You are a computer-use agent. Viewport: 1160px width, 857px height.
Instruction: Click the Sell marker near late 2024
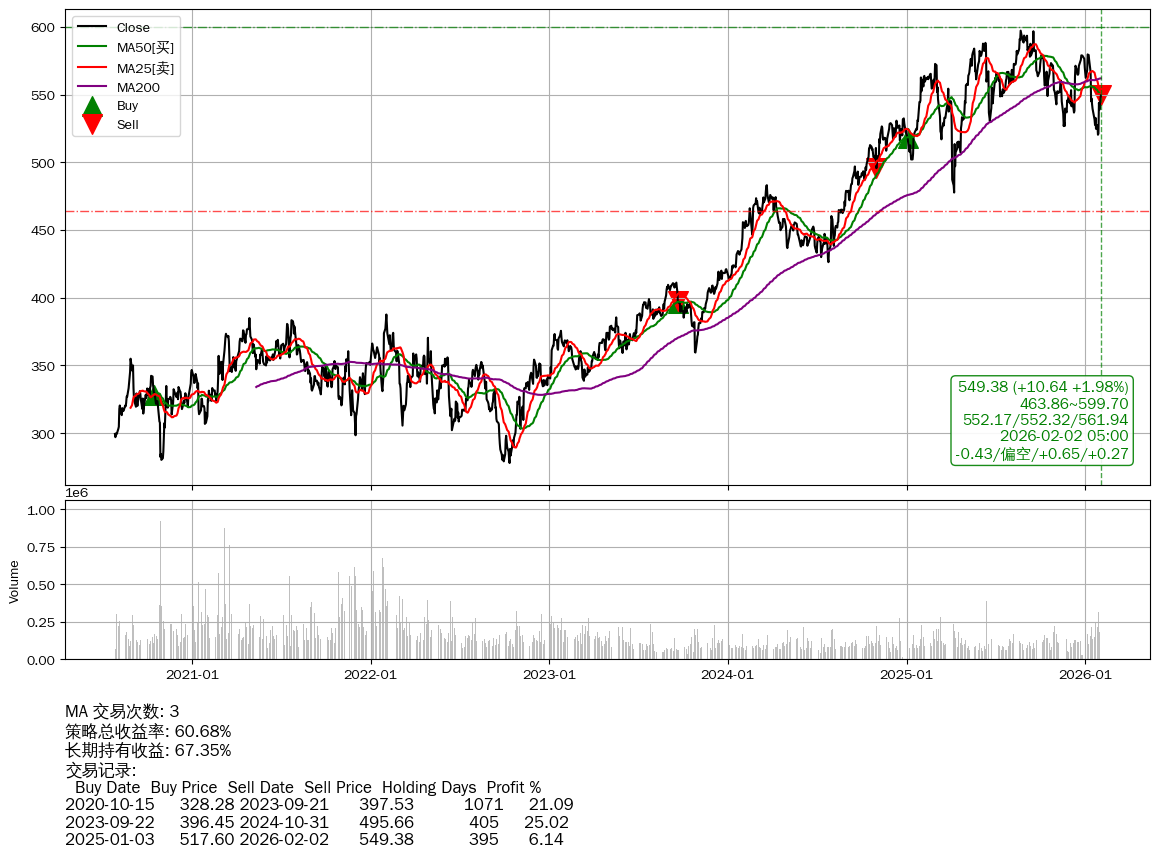point(876,166)
